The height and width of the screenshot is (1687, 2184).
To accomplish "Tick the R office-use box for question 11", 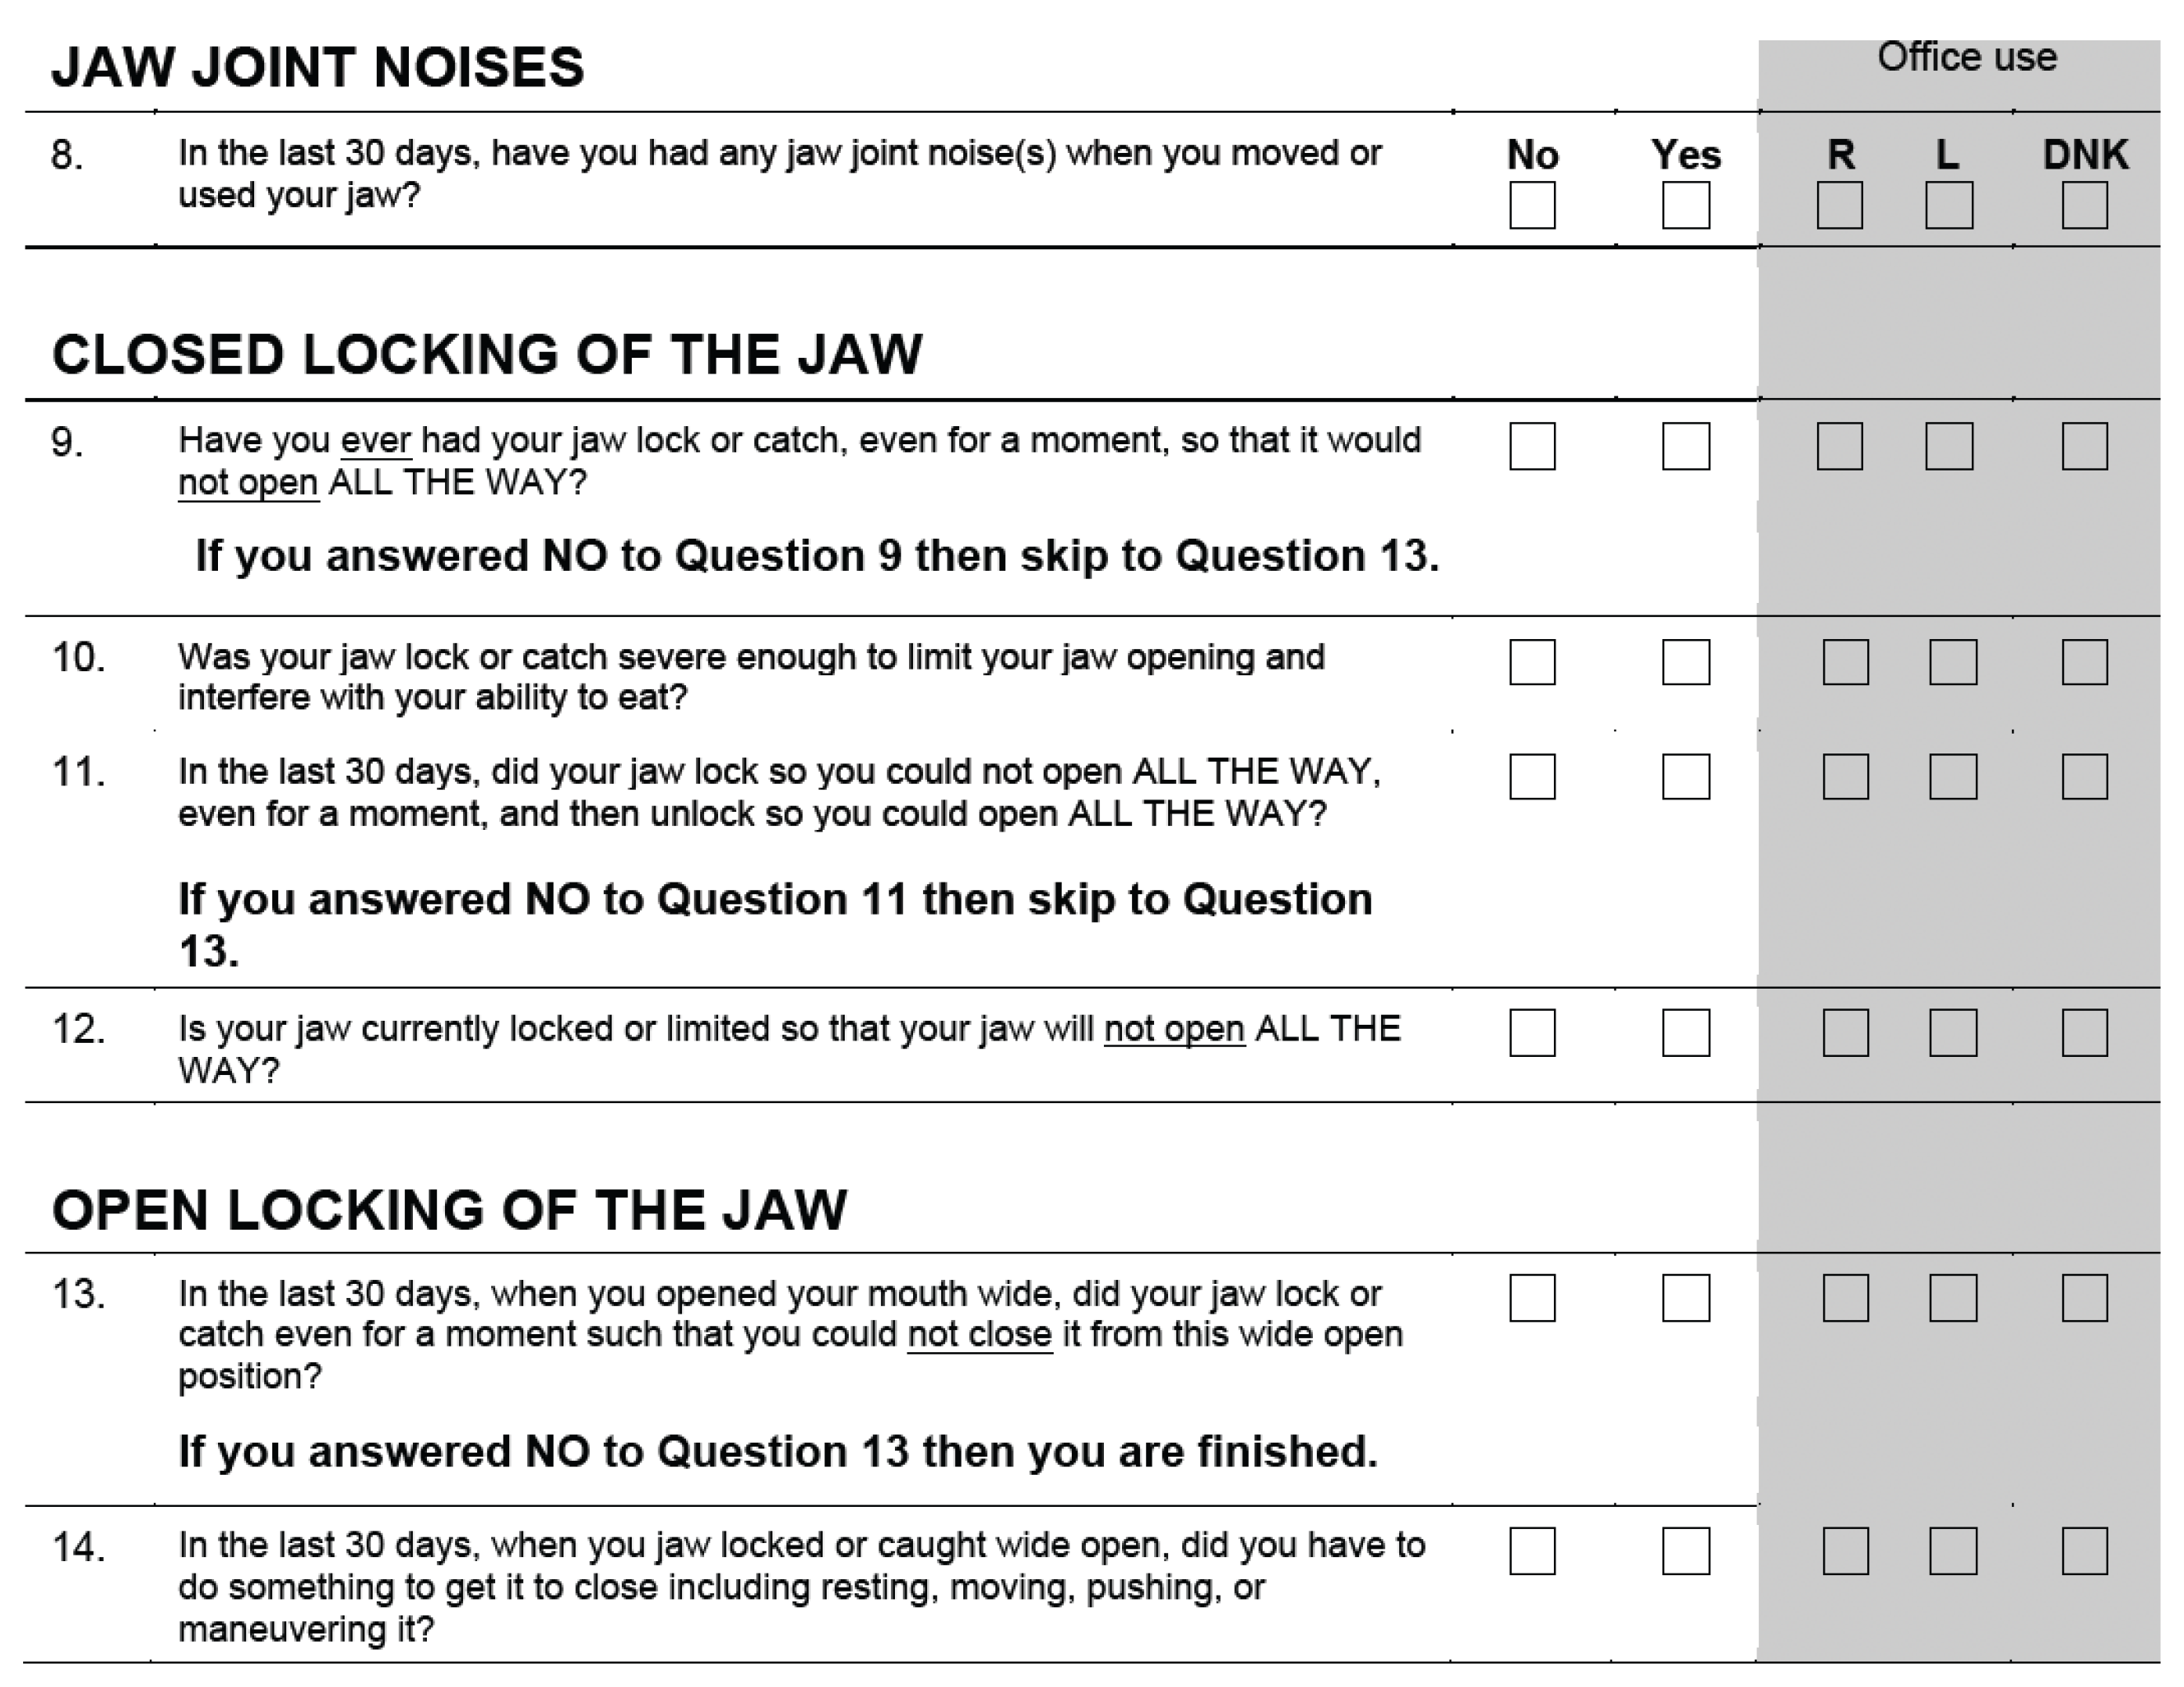I will click(x=1845, y=777).
